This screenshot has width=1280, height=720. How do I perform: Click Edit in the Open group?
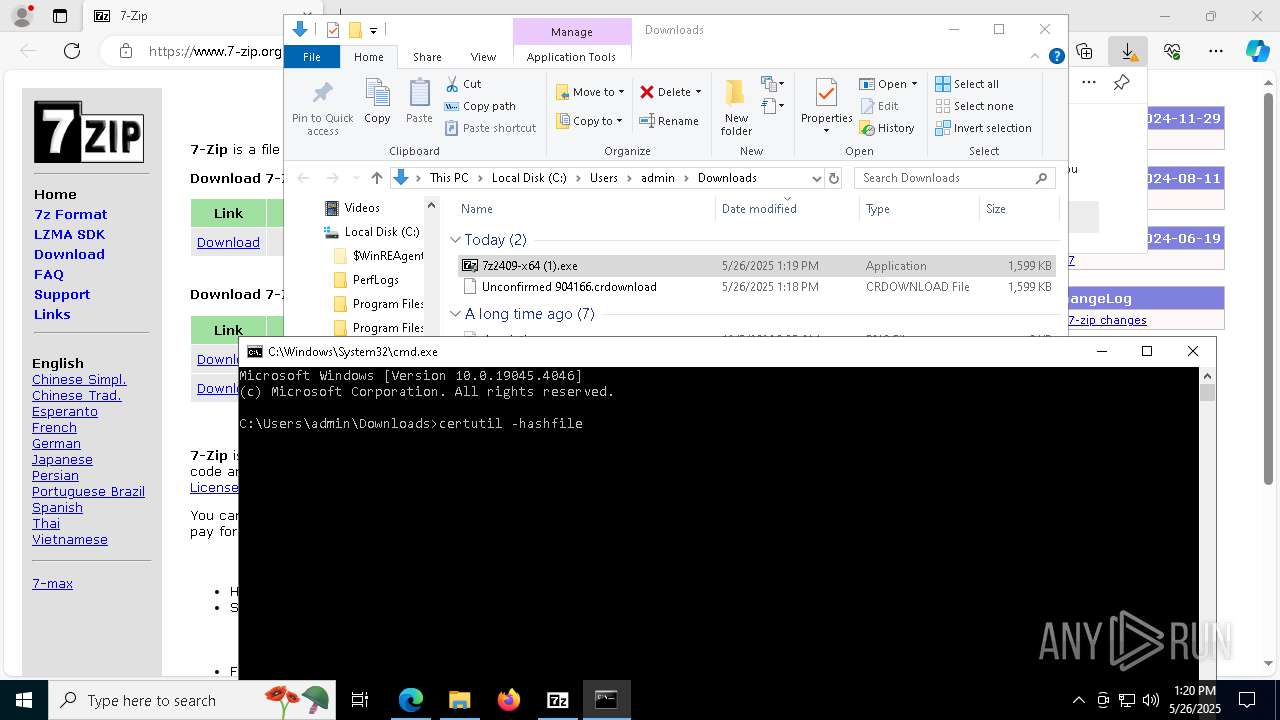pos(879,106)
